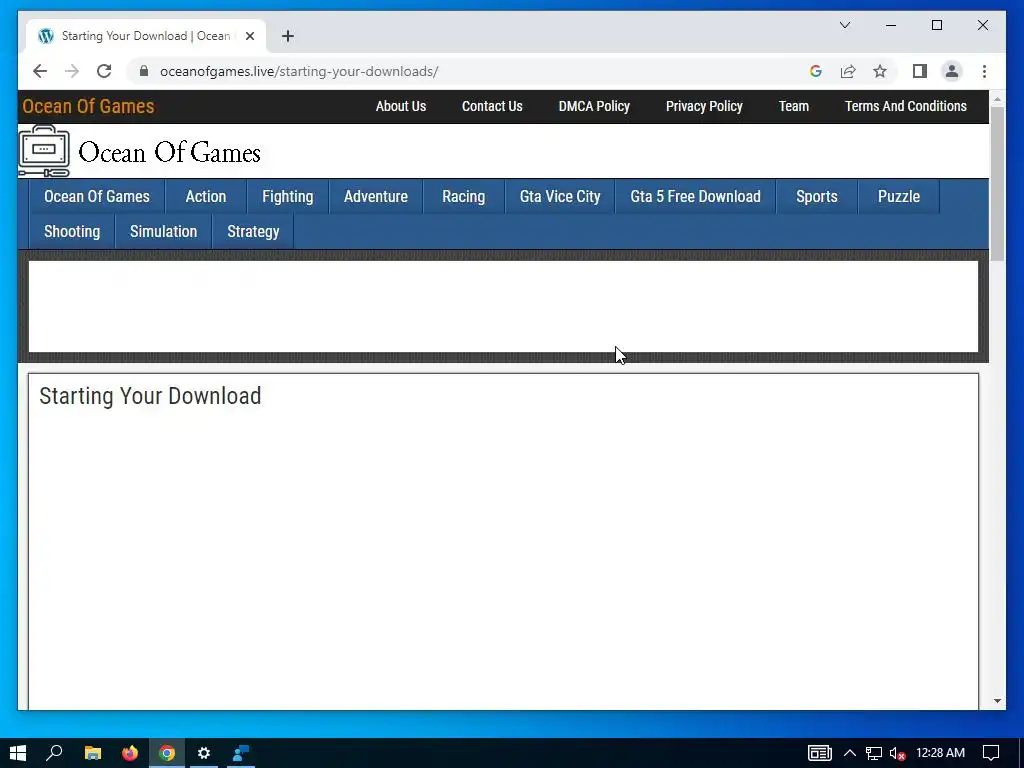Open notification center

tap(991, 753)
